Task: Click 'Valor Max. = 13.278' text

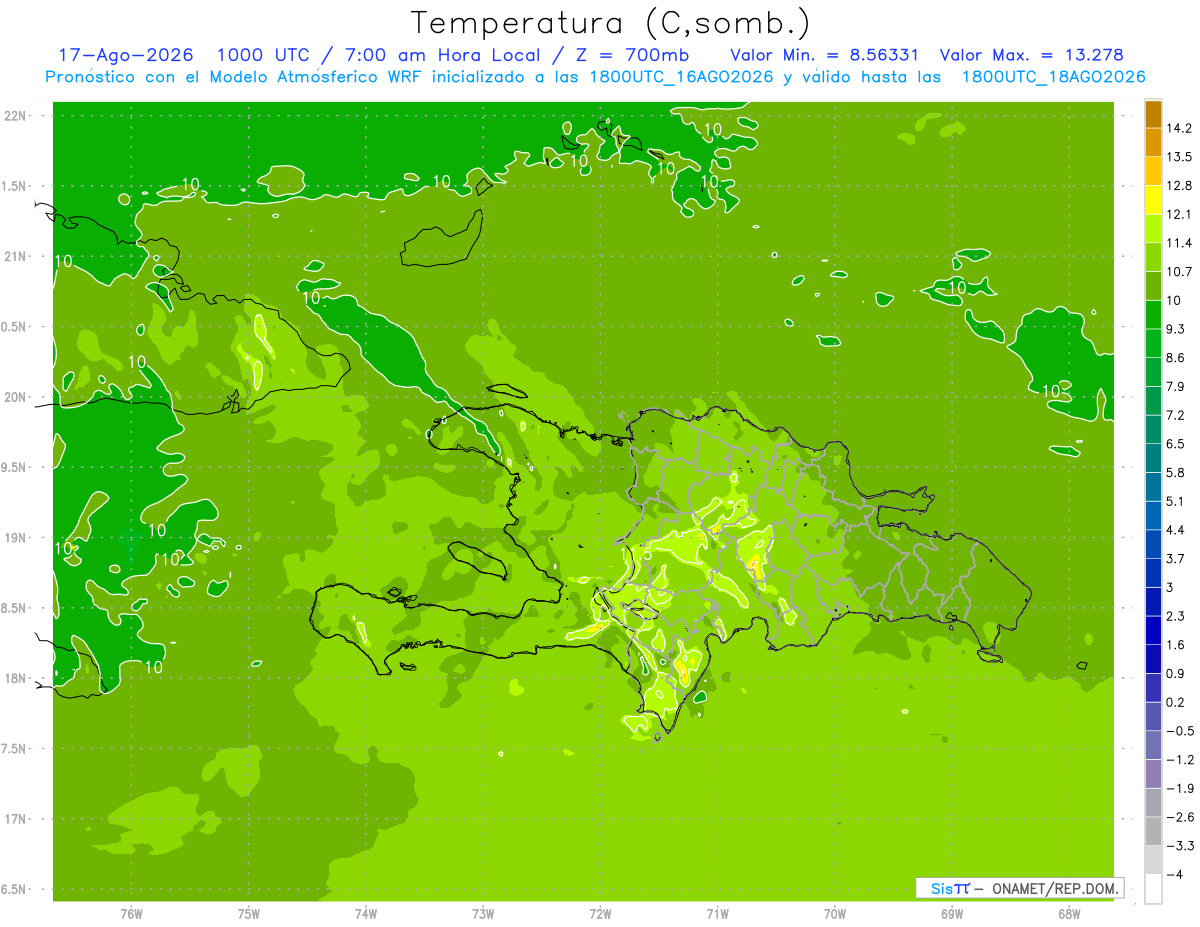Action: pyautogui.click(x=1031, y=55)
